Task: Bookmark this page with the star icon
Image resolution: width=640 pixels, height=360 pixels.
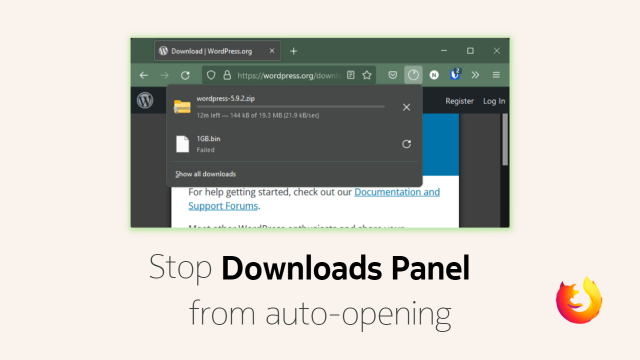Action: pyautogui.click(x=367, y=75)
